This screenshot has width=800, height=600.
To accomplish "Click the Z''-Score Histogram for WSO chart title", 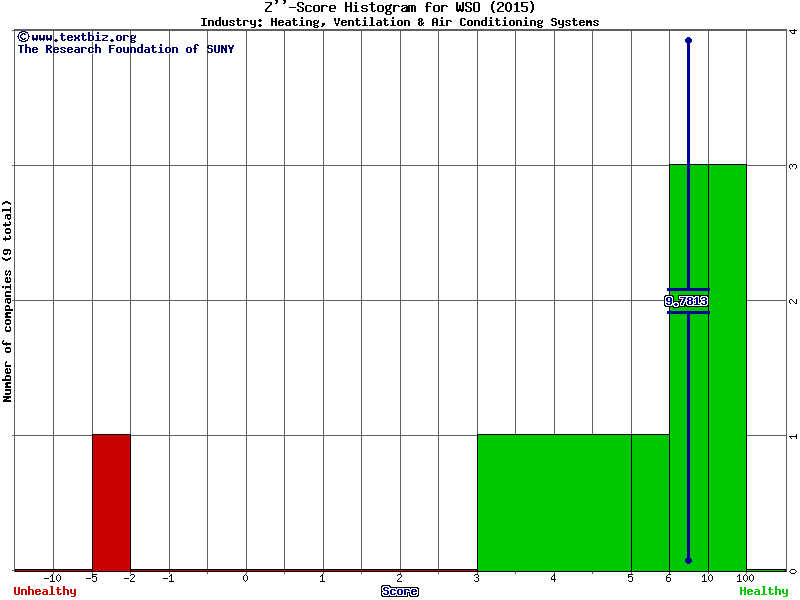I will 400,8.
